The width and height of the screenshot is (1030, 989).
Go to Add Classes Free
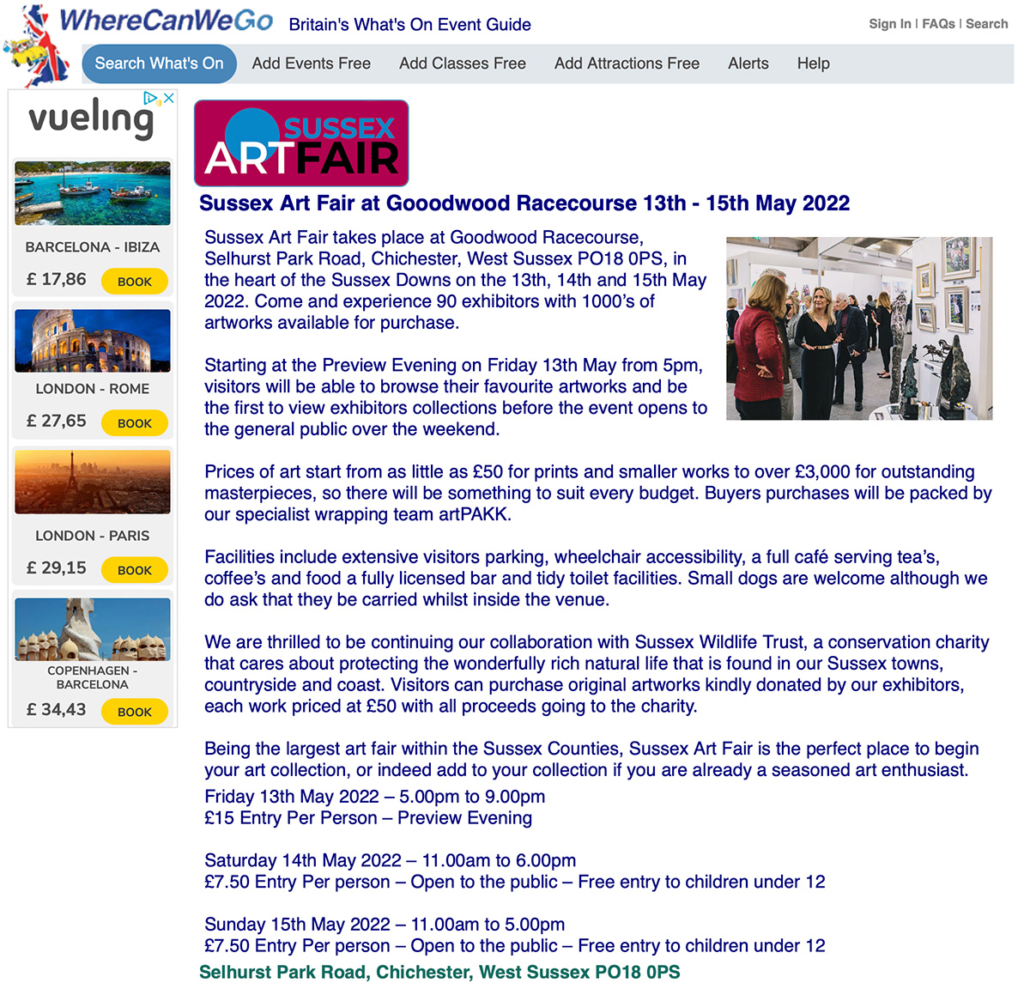(x=462, y=64)
